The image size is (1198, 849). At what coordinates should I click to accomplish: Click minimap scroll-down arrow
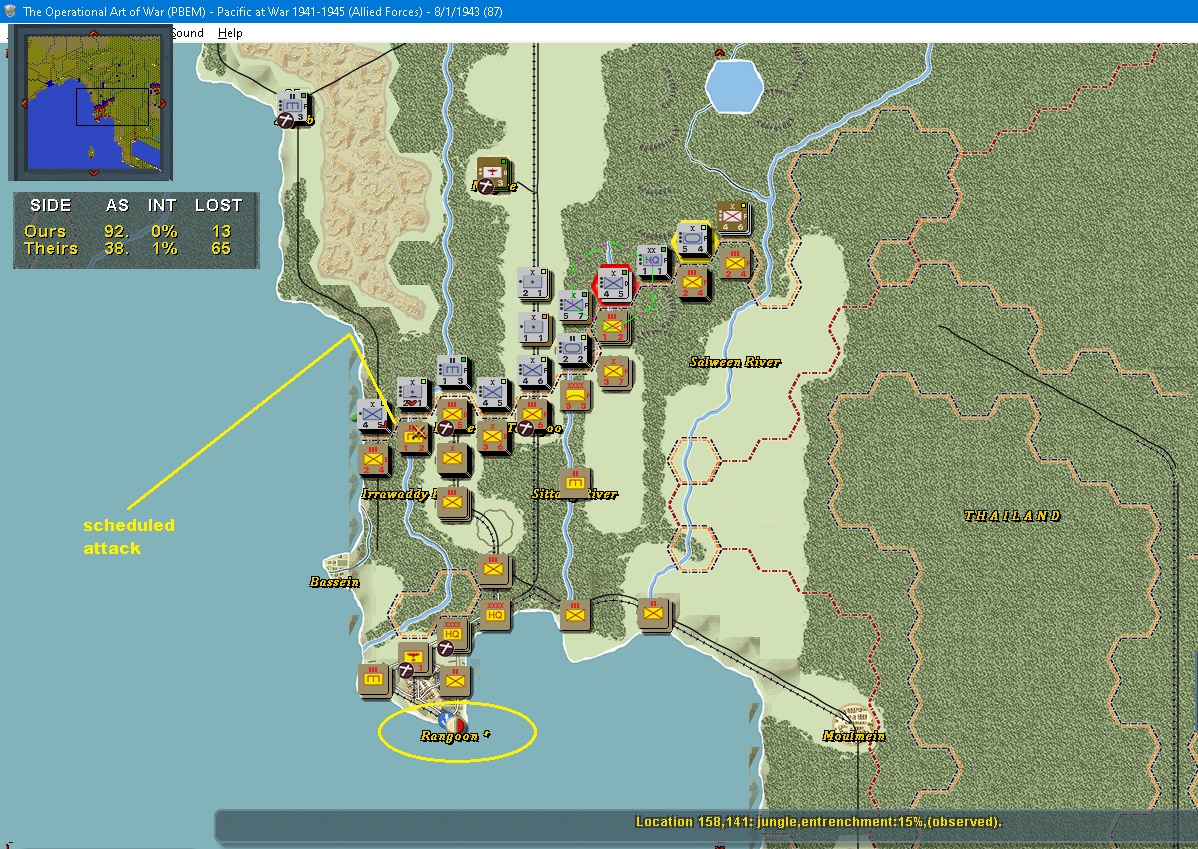tap(92, 173)
